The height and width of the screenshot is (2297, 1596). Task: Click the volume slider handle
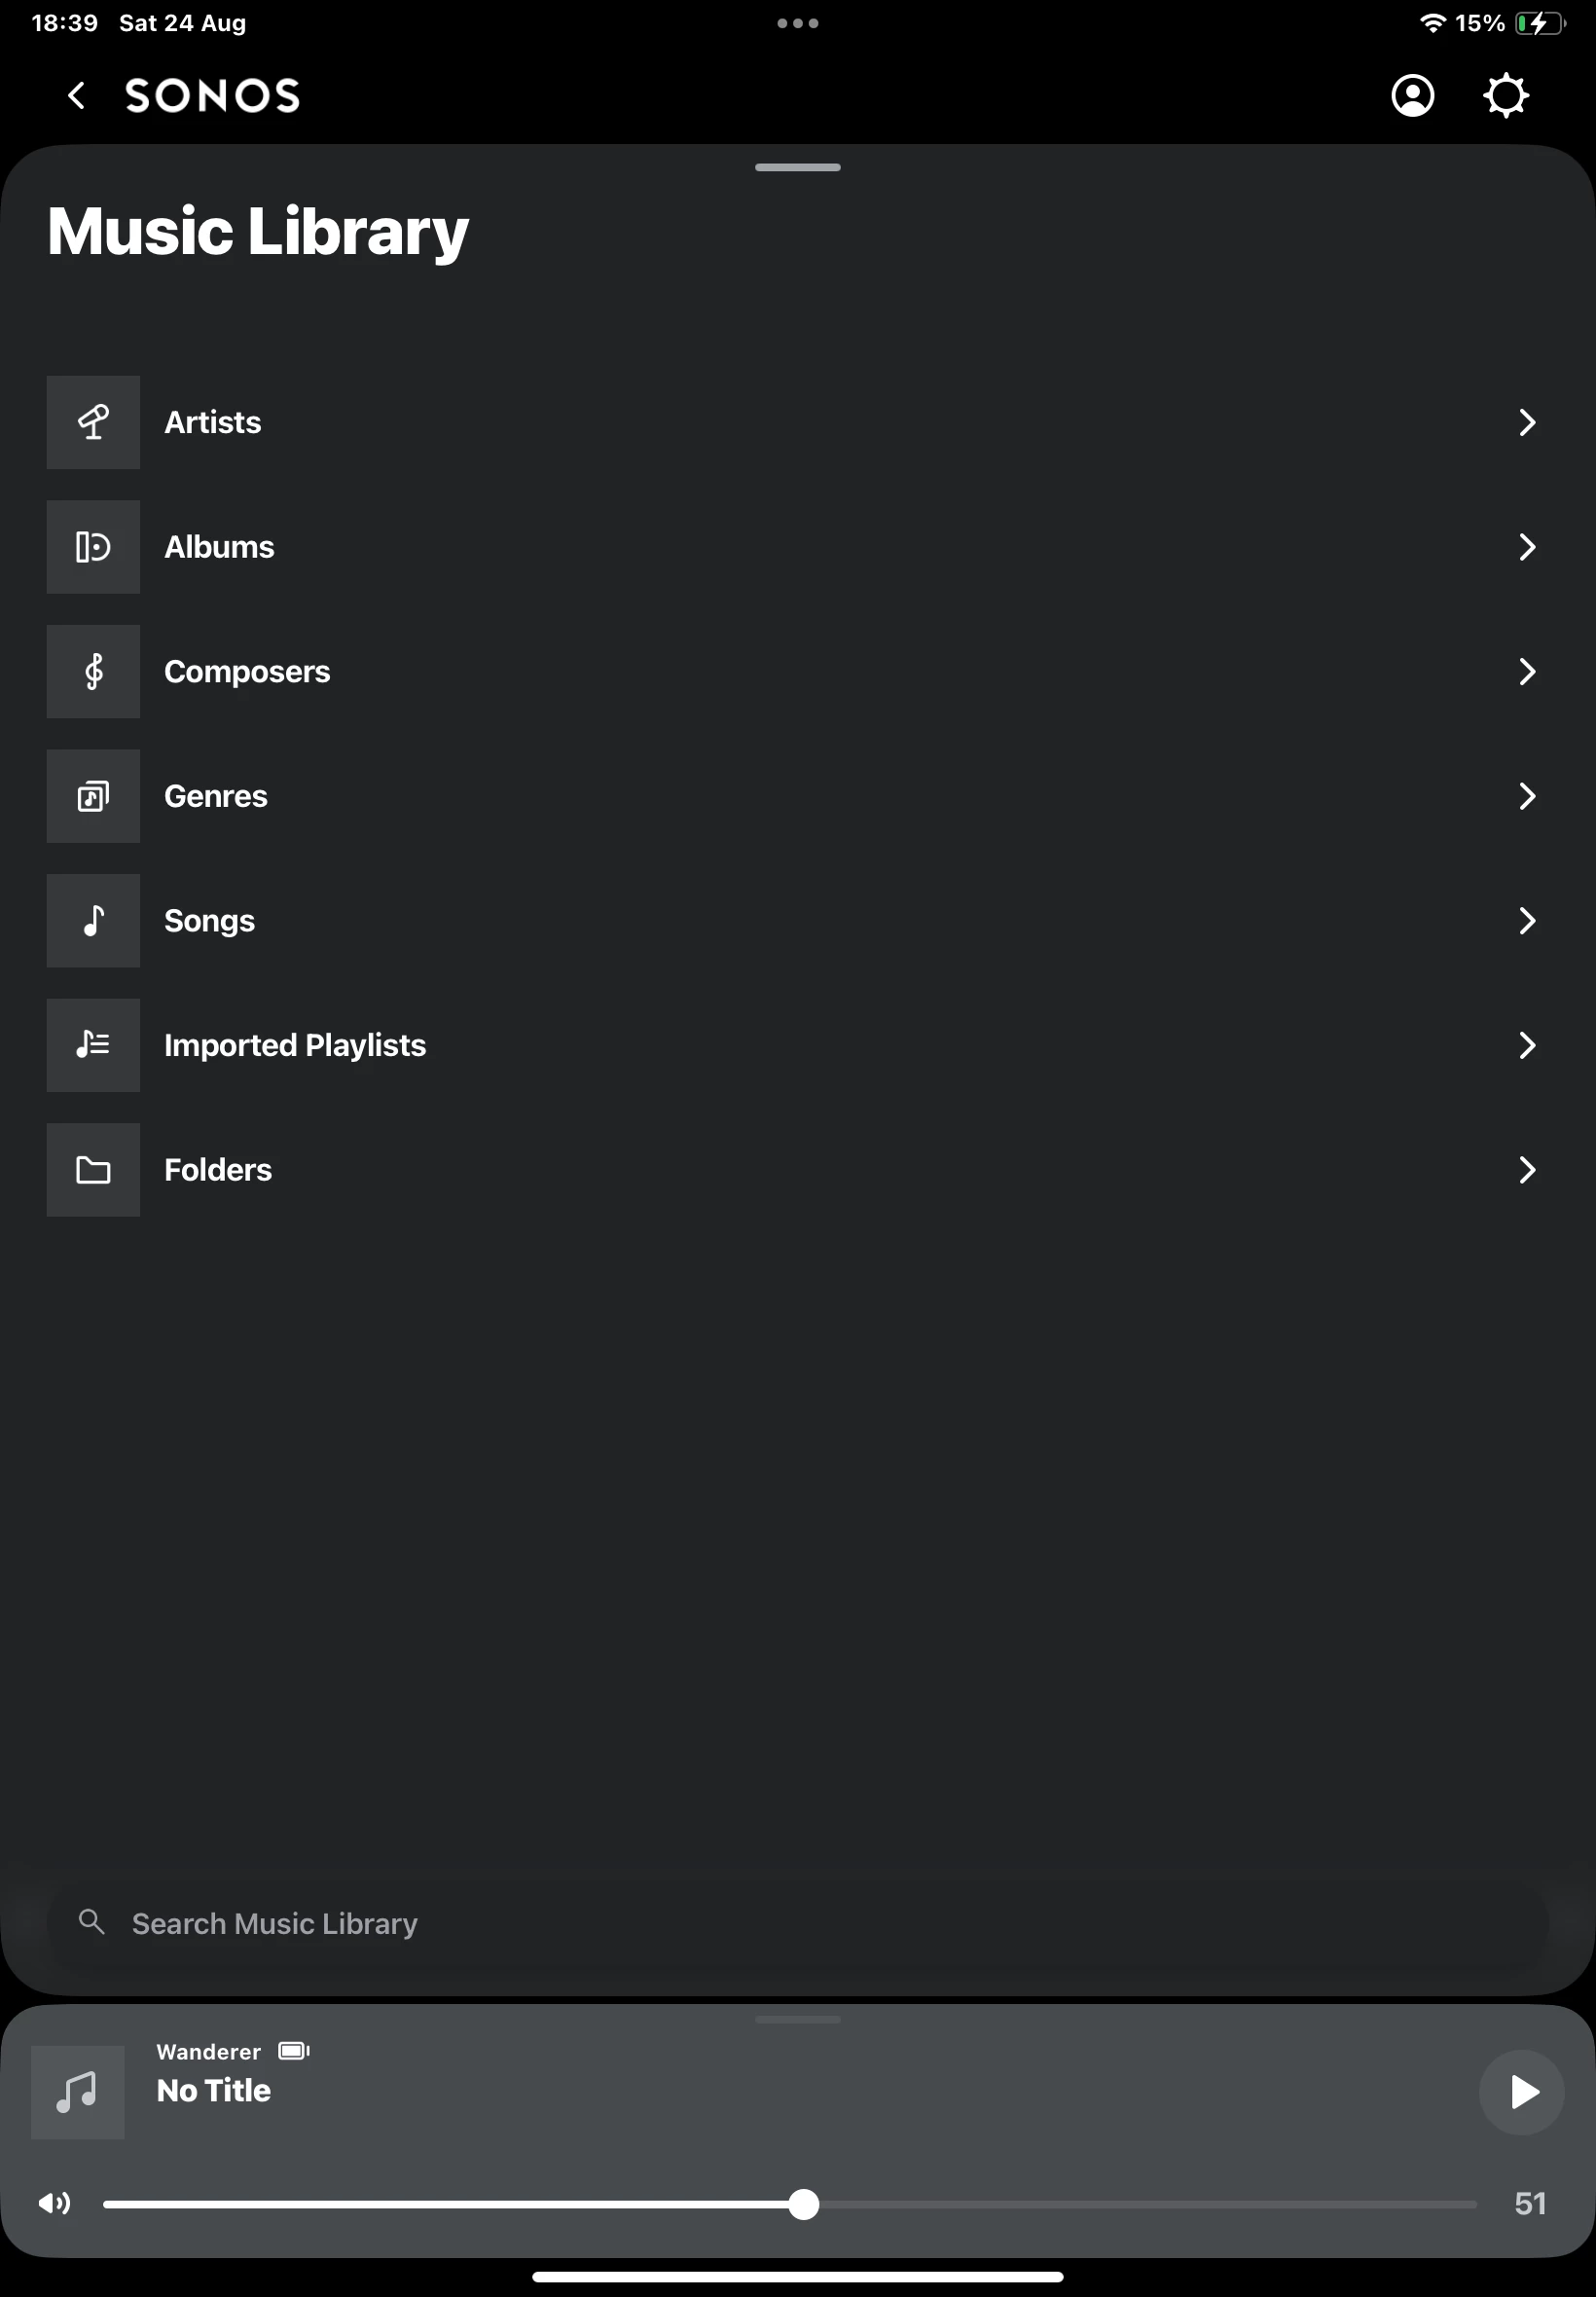tap(803, 2204)
